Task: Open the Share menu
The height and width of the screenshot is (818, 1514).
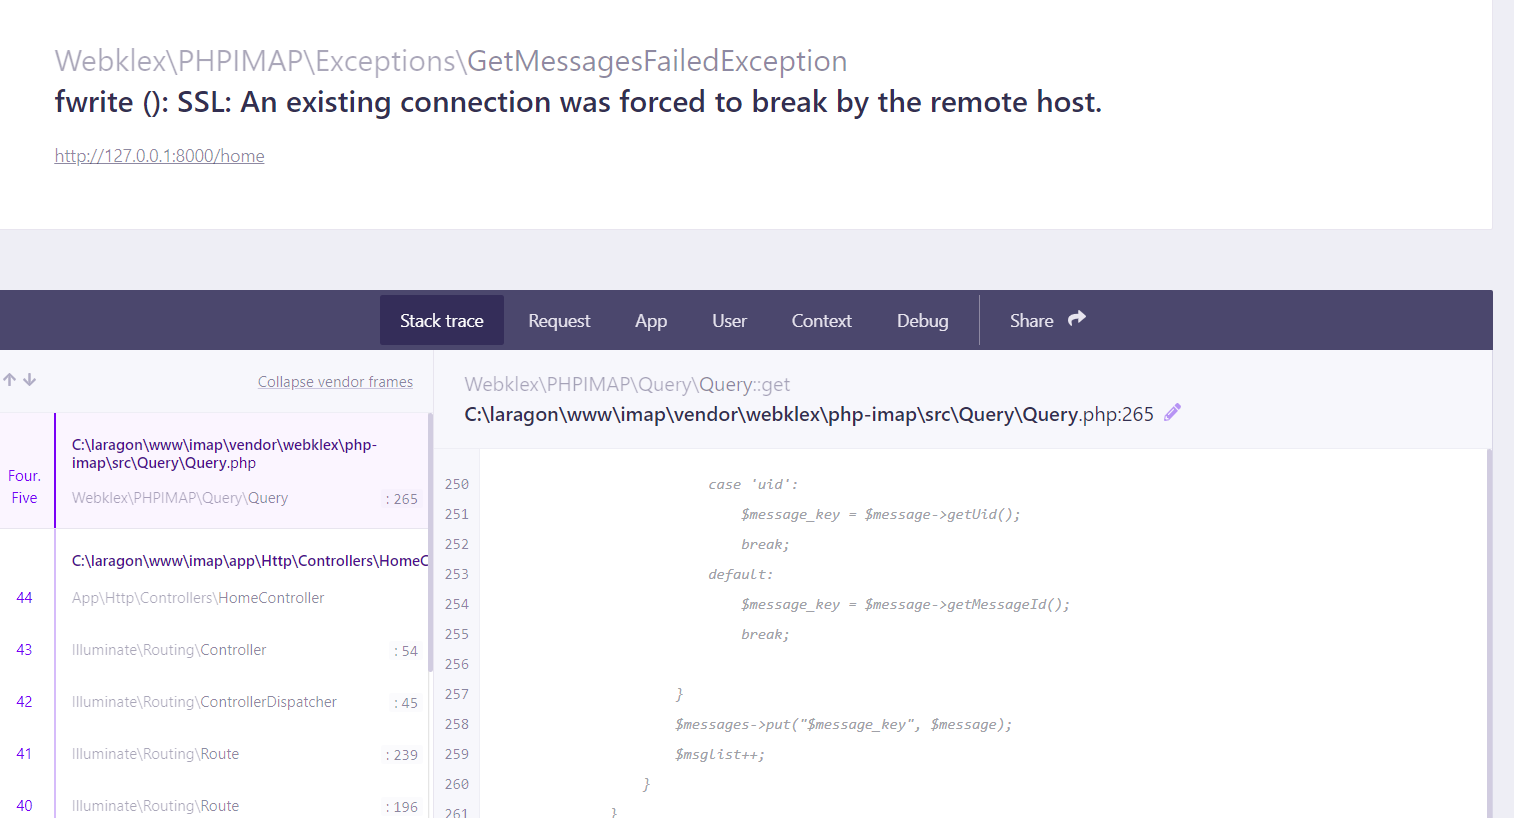Action: (1047, 320)
